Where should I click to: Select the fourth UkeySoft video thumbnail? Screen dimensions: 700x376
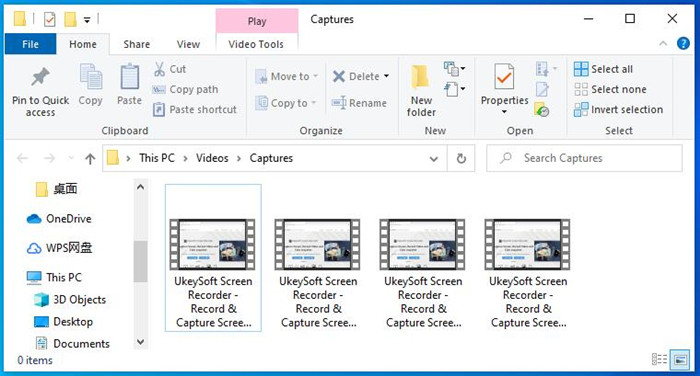coord(527,244)
